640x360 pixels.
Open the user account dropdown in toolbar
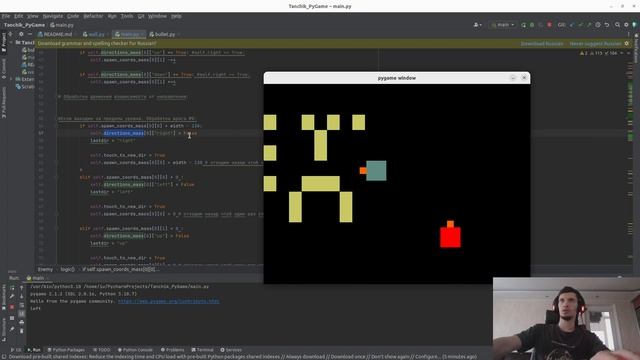pyautogui.click(x=477, y=25)
